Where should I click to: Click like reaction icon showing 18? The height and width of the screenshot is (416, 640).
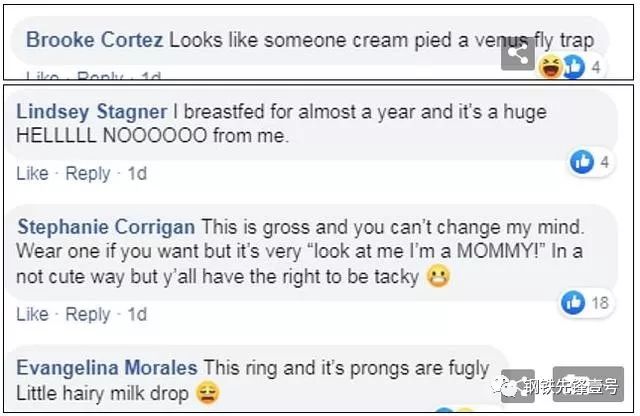coord(573,303)
